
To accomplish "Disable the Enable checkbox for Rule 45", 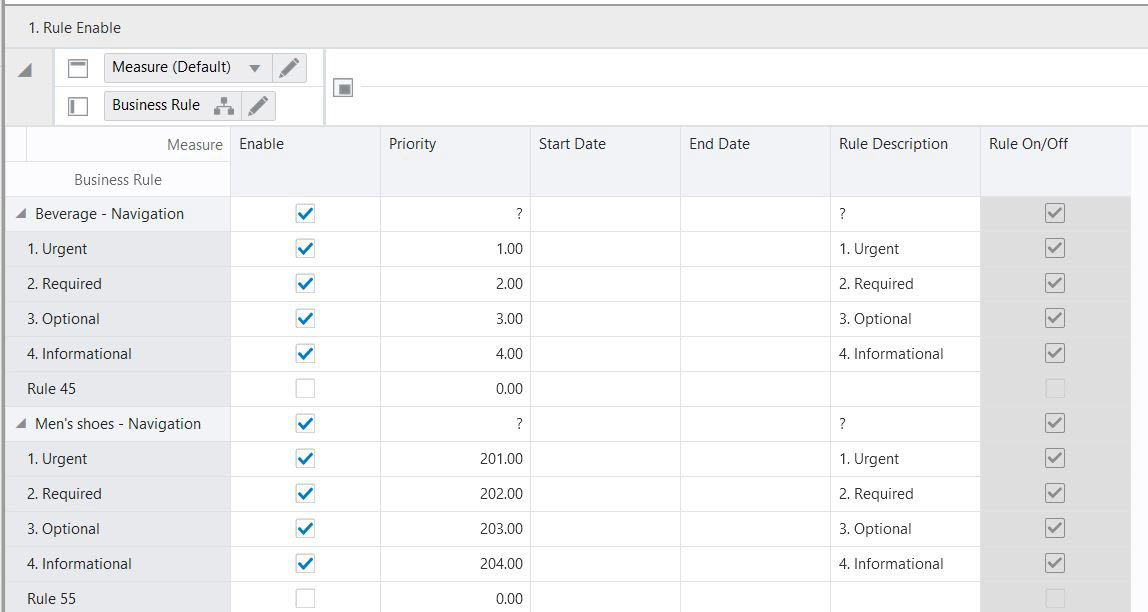I will pyautogui.click(x=307, y=388).
